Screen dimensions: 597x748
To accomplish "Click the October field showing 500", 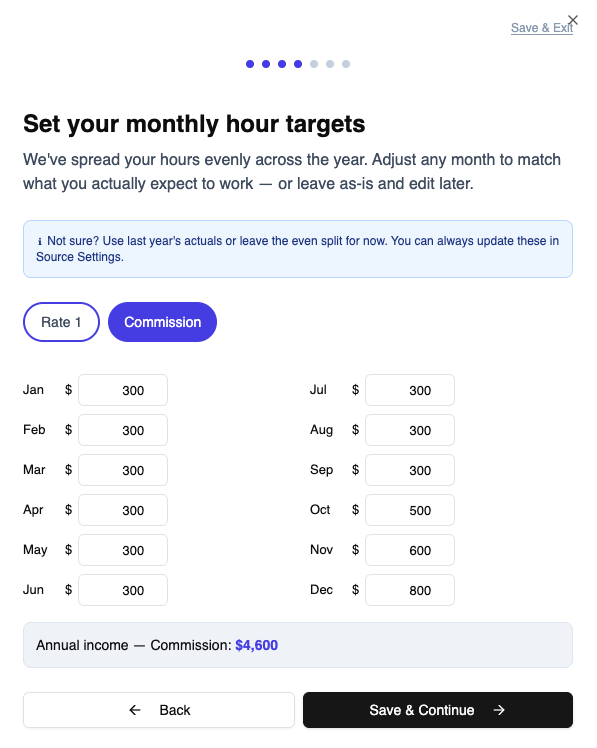I will point(410,510).
